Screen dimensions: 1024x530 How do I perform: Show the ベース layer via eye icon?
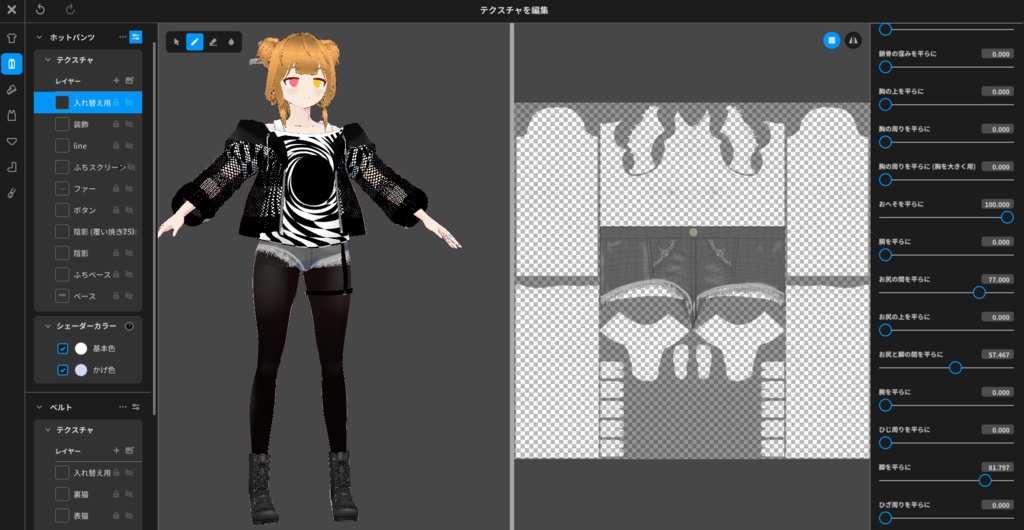[x=129, y=296]
